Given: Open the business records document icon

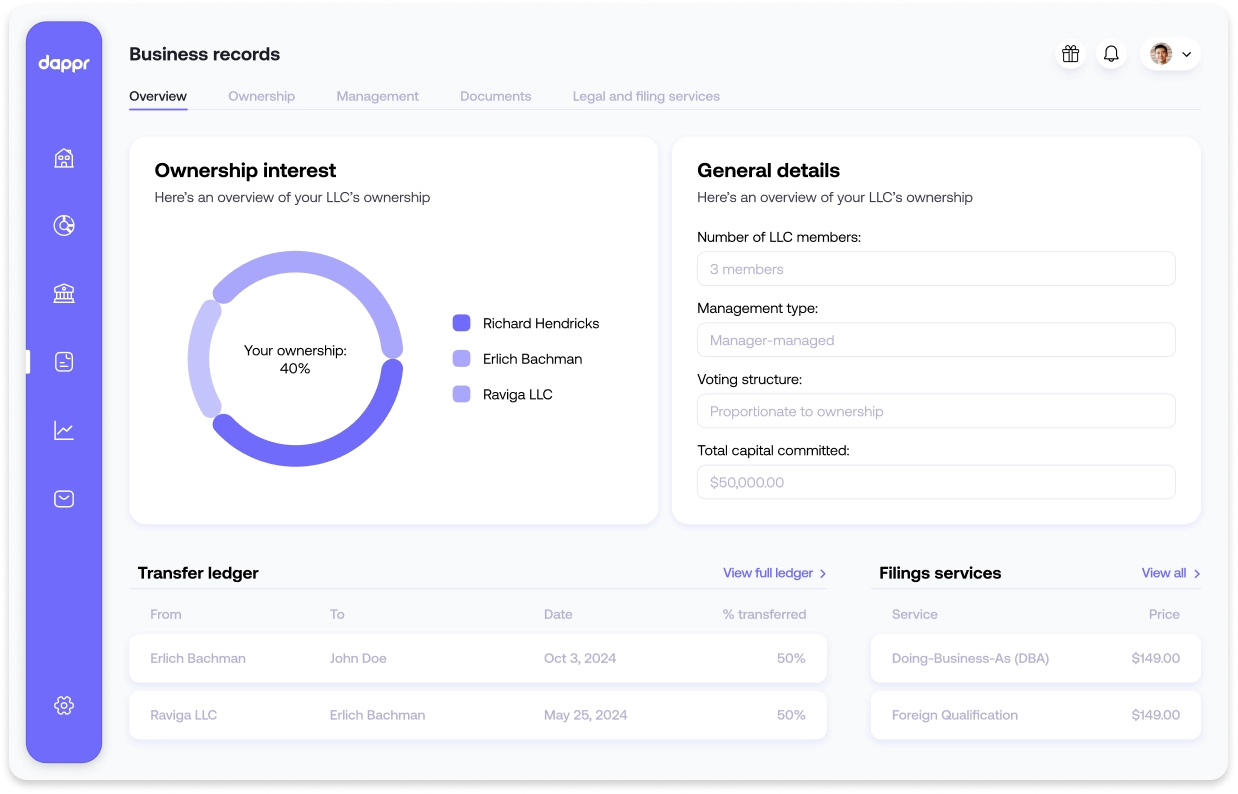Looking at the screenshot, I should pos(64,362).
